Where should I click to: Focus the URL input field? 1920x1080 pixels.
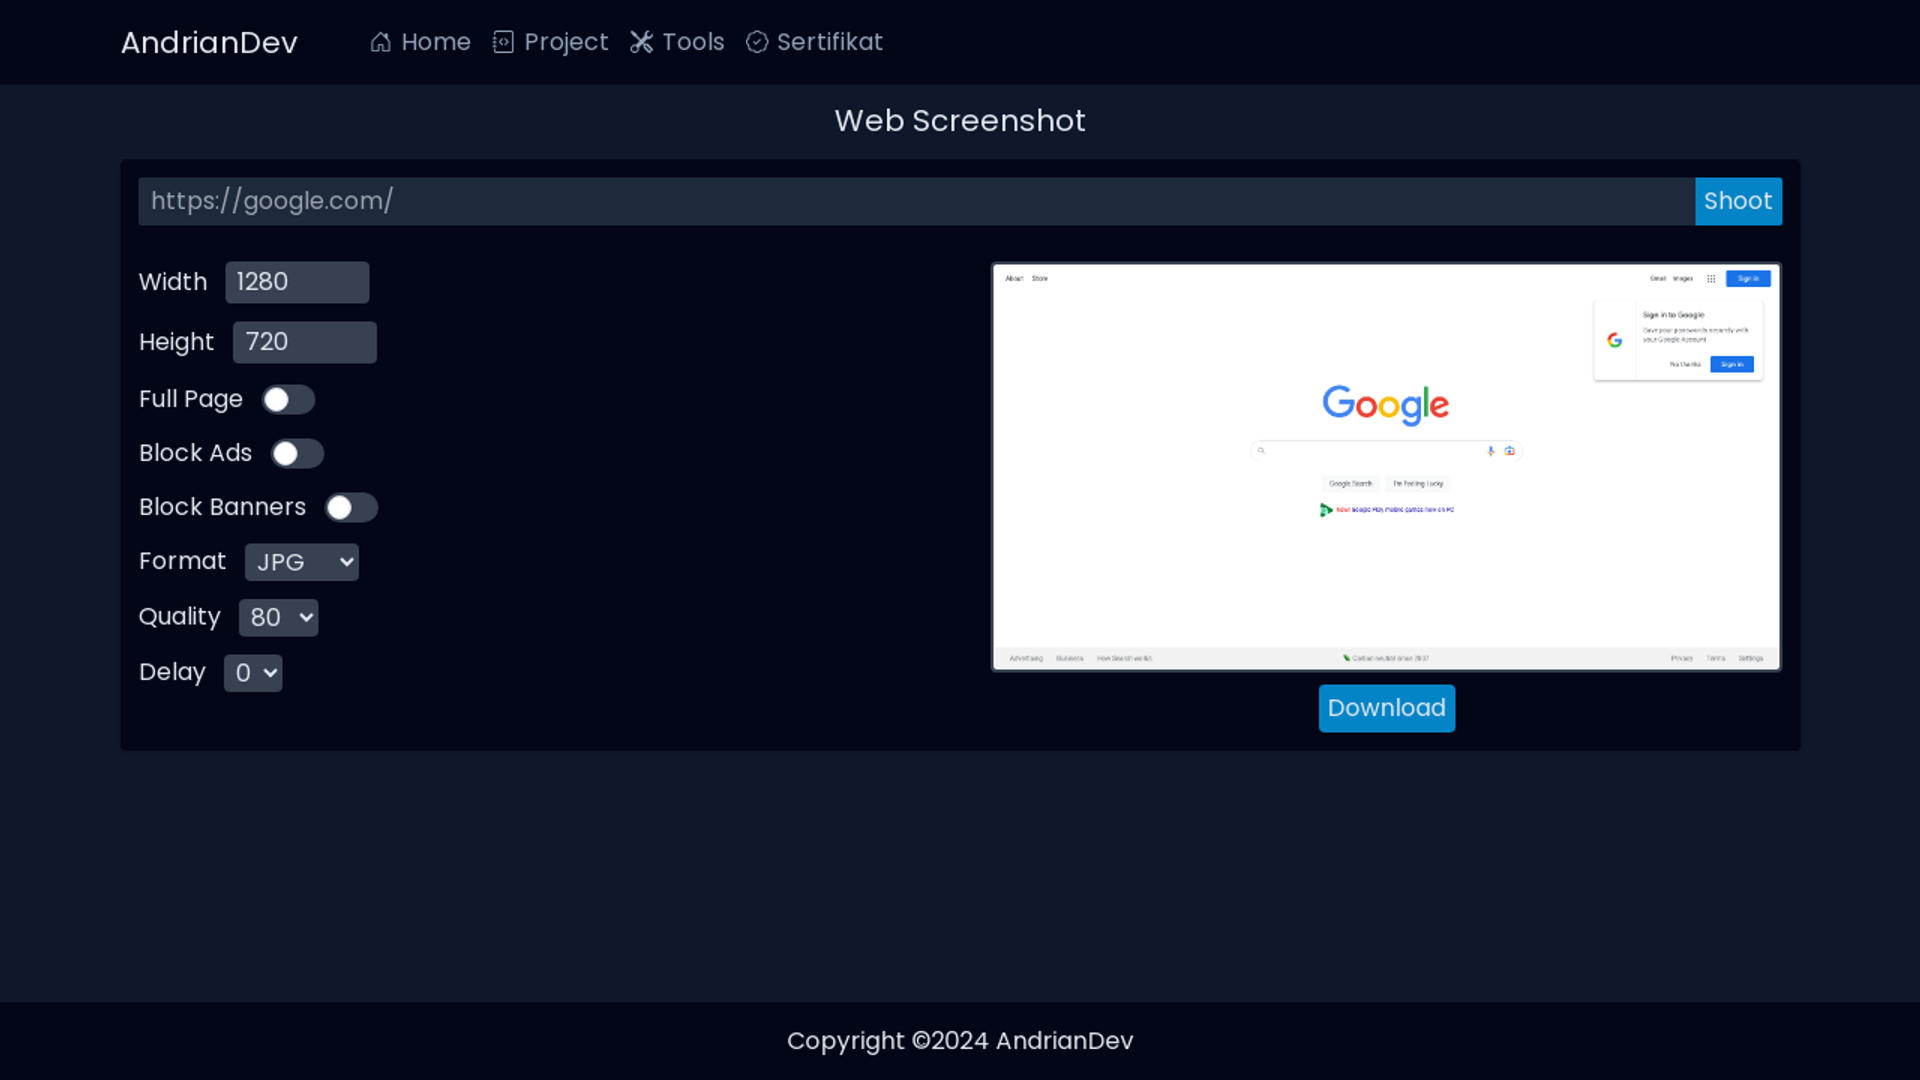click(x=916, y=201)
